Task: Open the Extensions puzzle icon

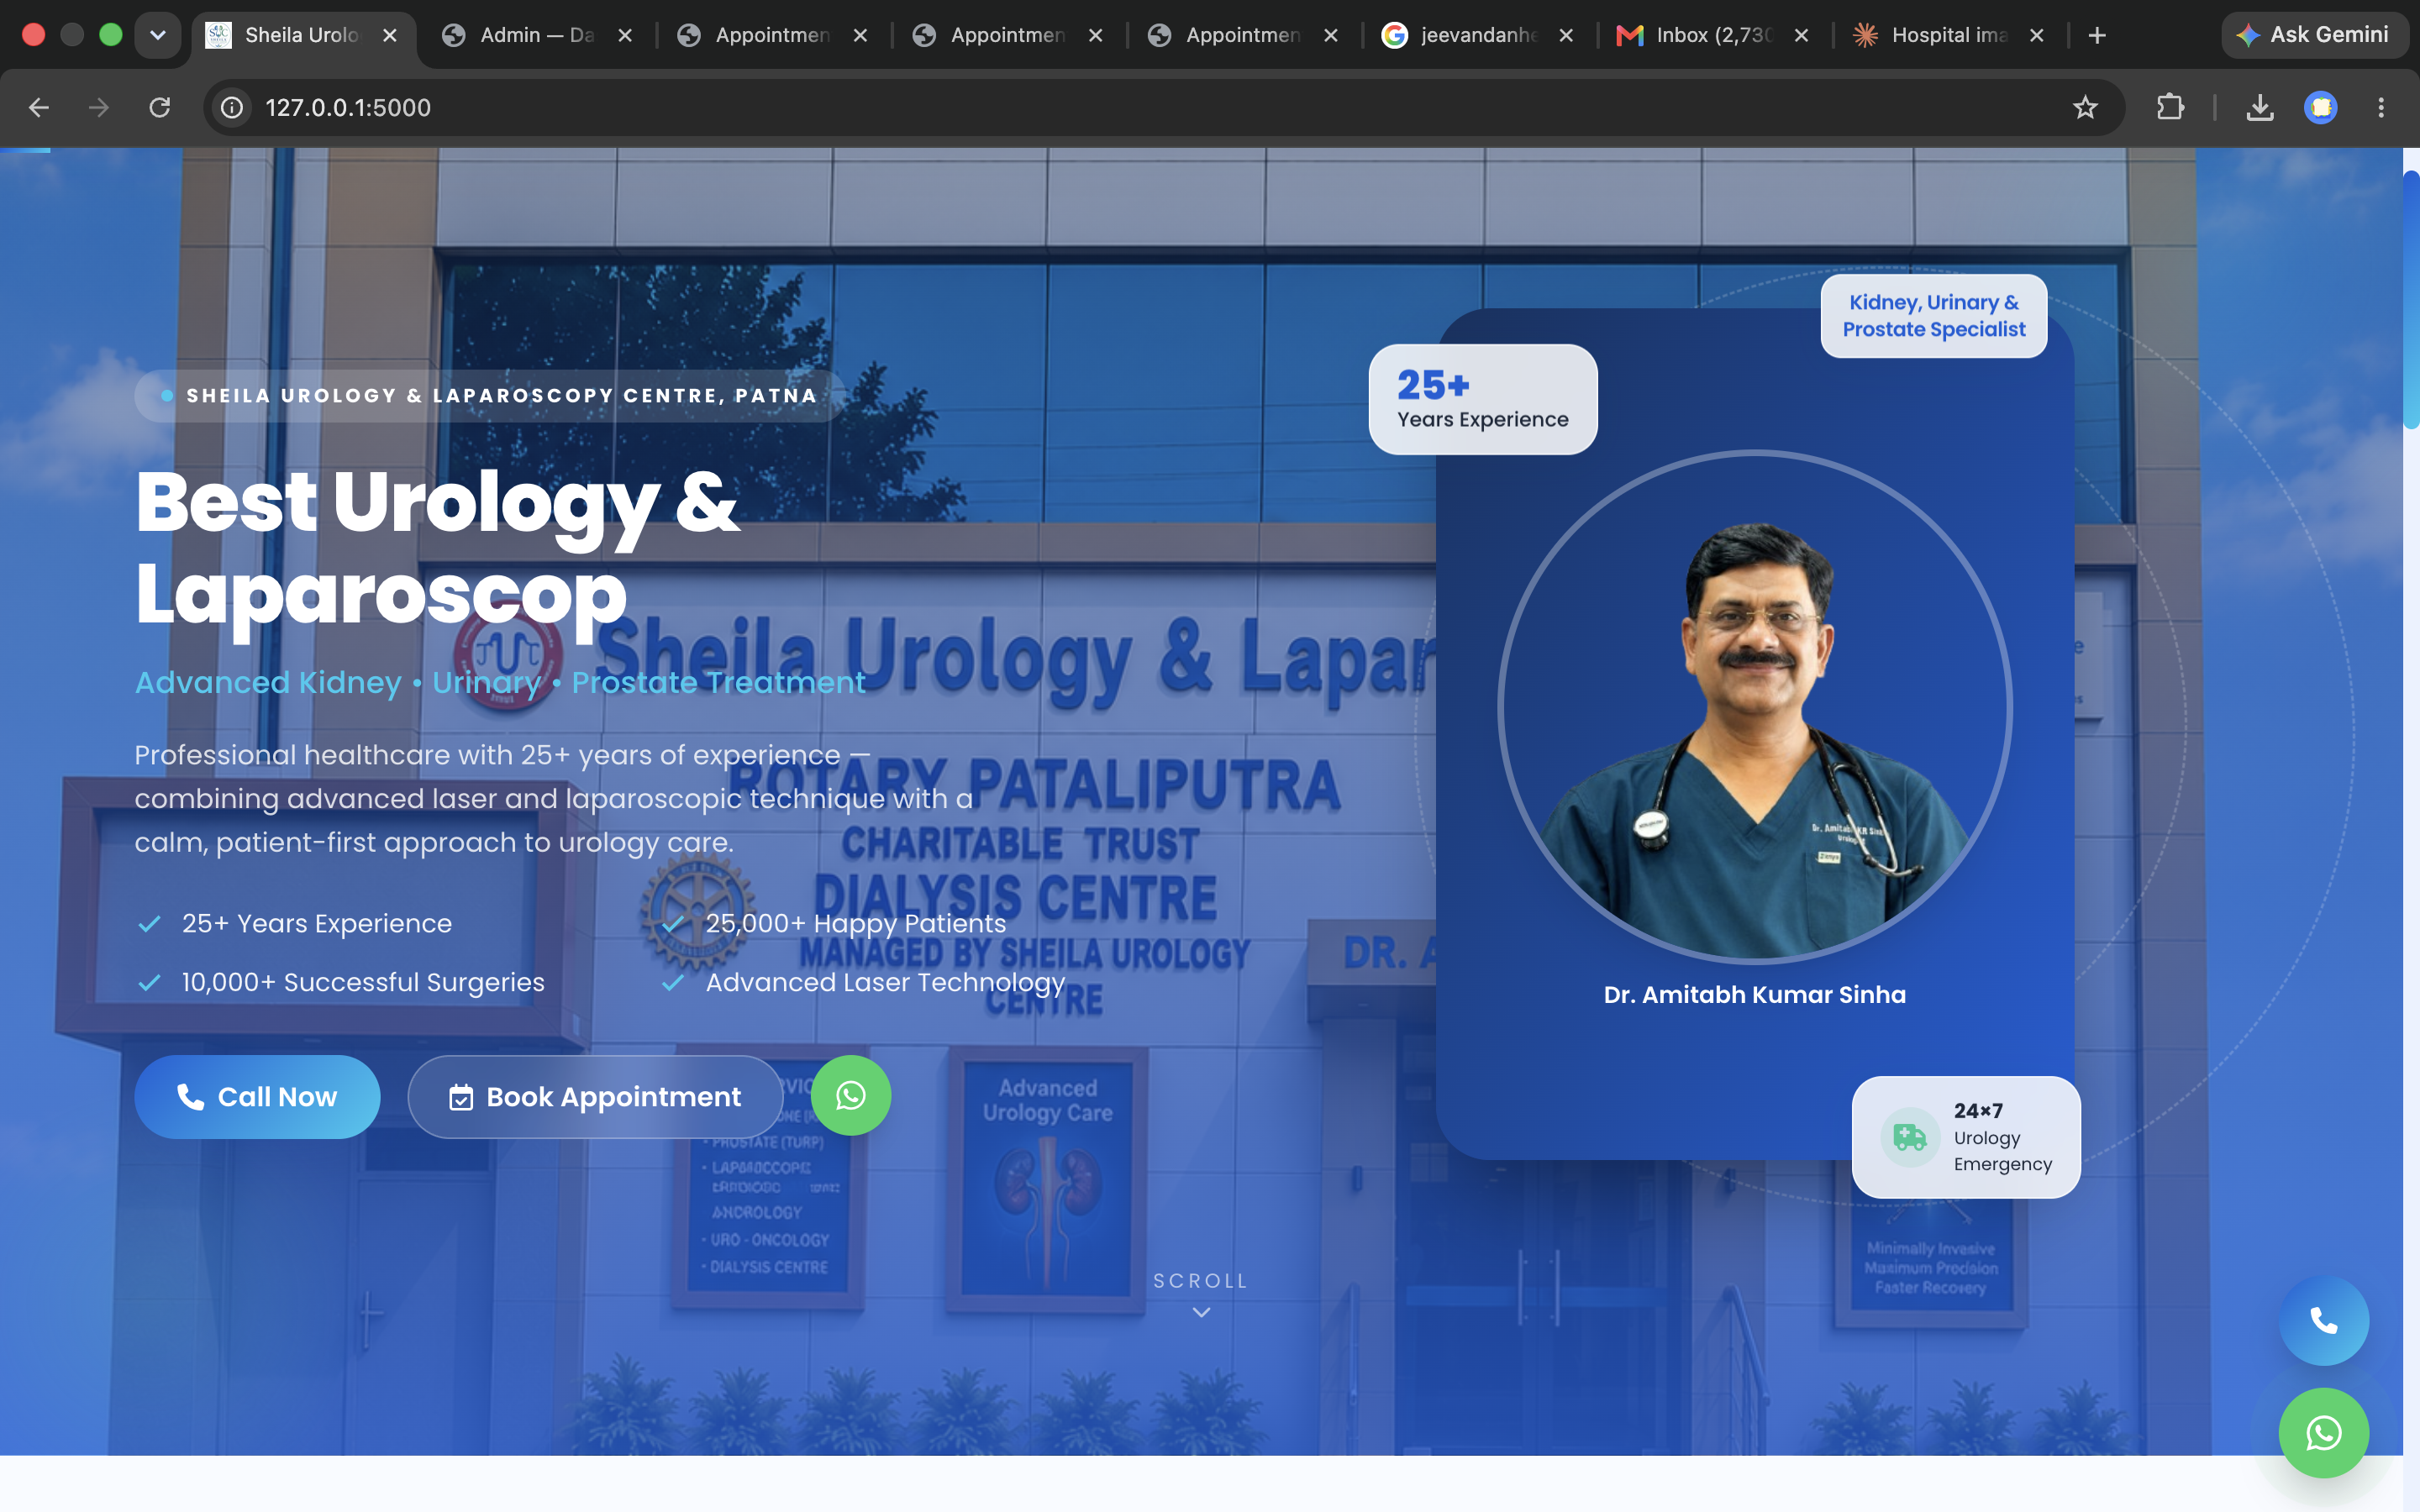Action: click(x=2170, y=107)
